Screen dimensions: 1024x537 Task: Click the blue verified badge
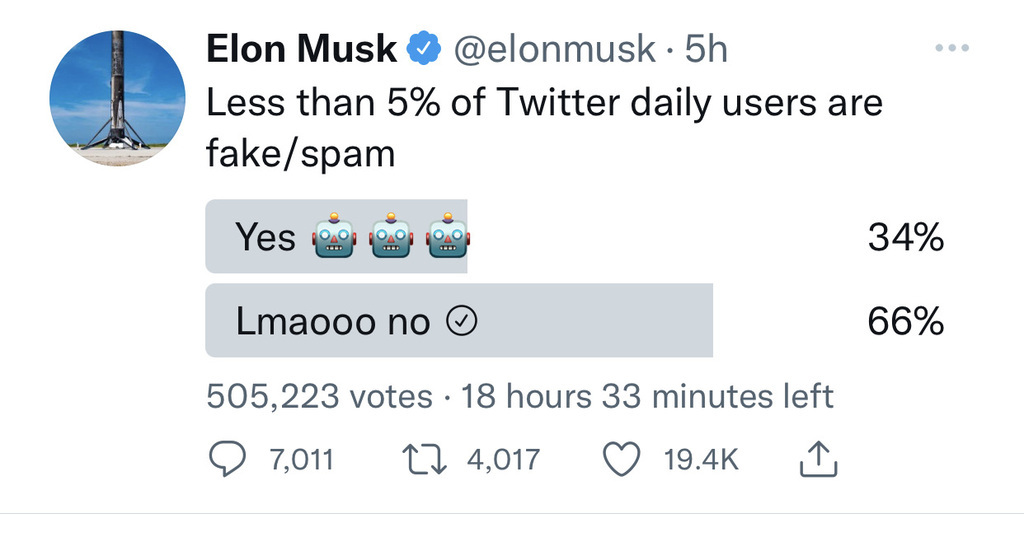point(424,48)
